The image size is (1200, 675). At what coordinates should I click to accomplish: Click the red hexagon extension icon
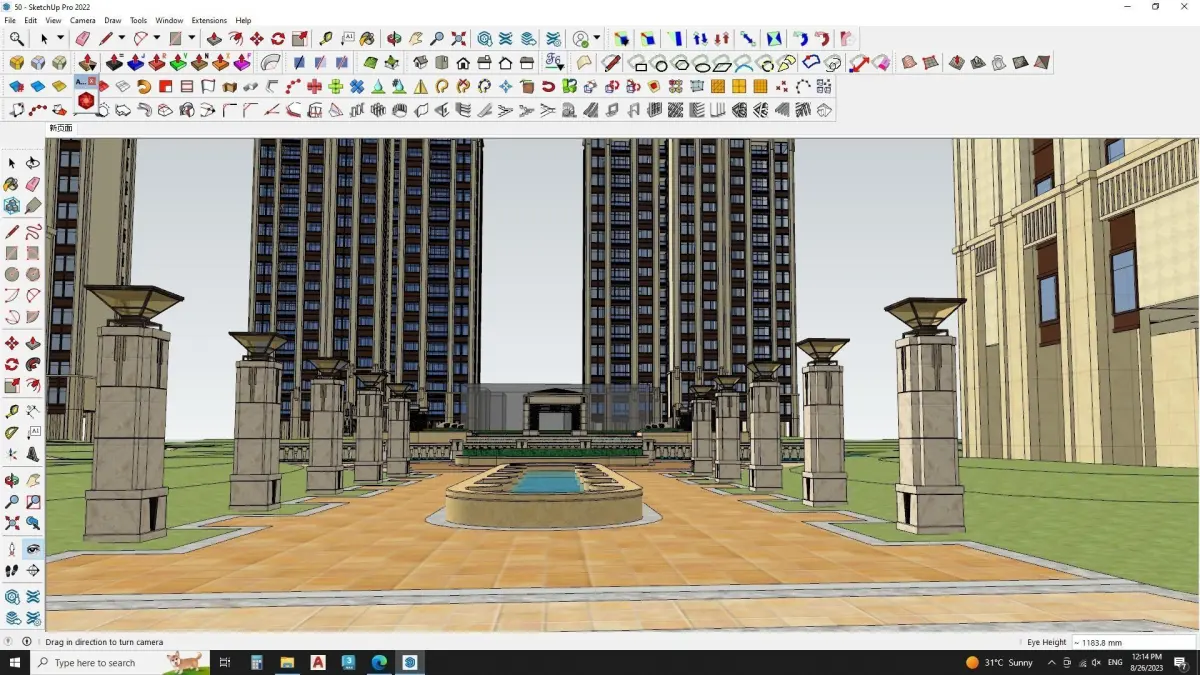(x=86, y=100)
